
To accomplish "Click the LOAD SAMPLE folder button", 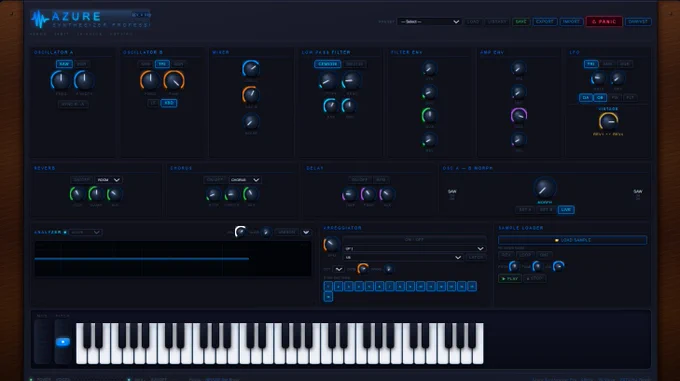I will click(572, 240).
